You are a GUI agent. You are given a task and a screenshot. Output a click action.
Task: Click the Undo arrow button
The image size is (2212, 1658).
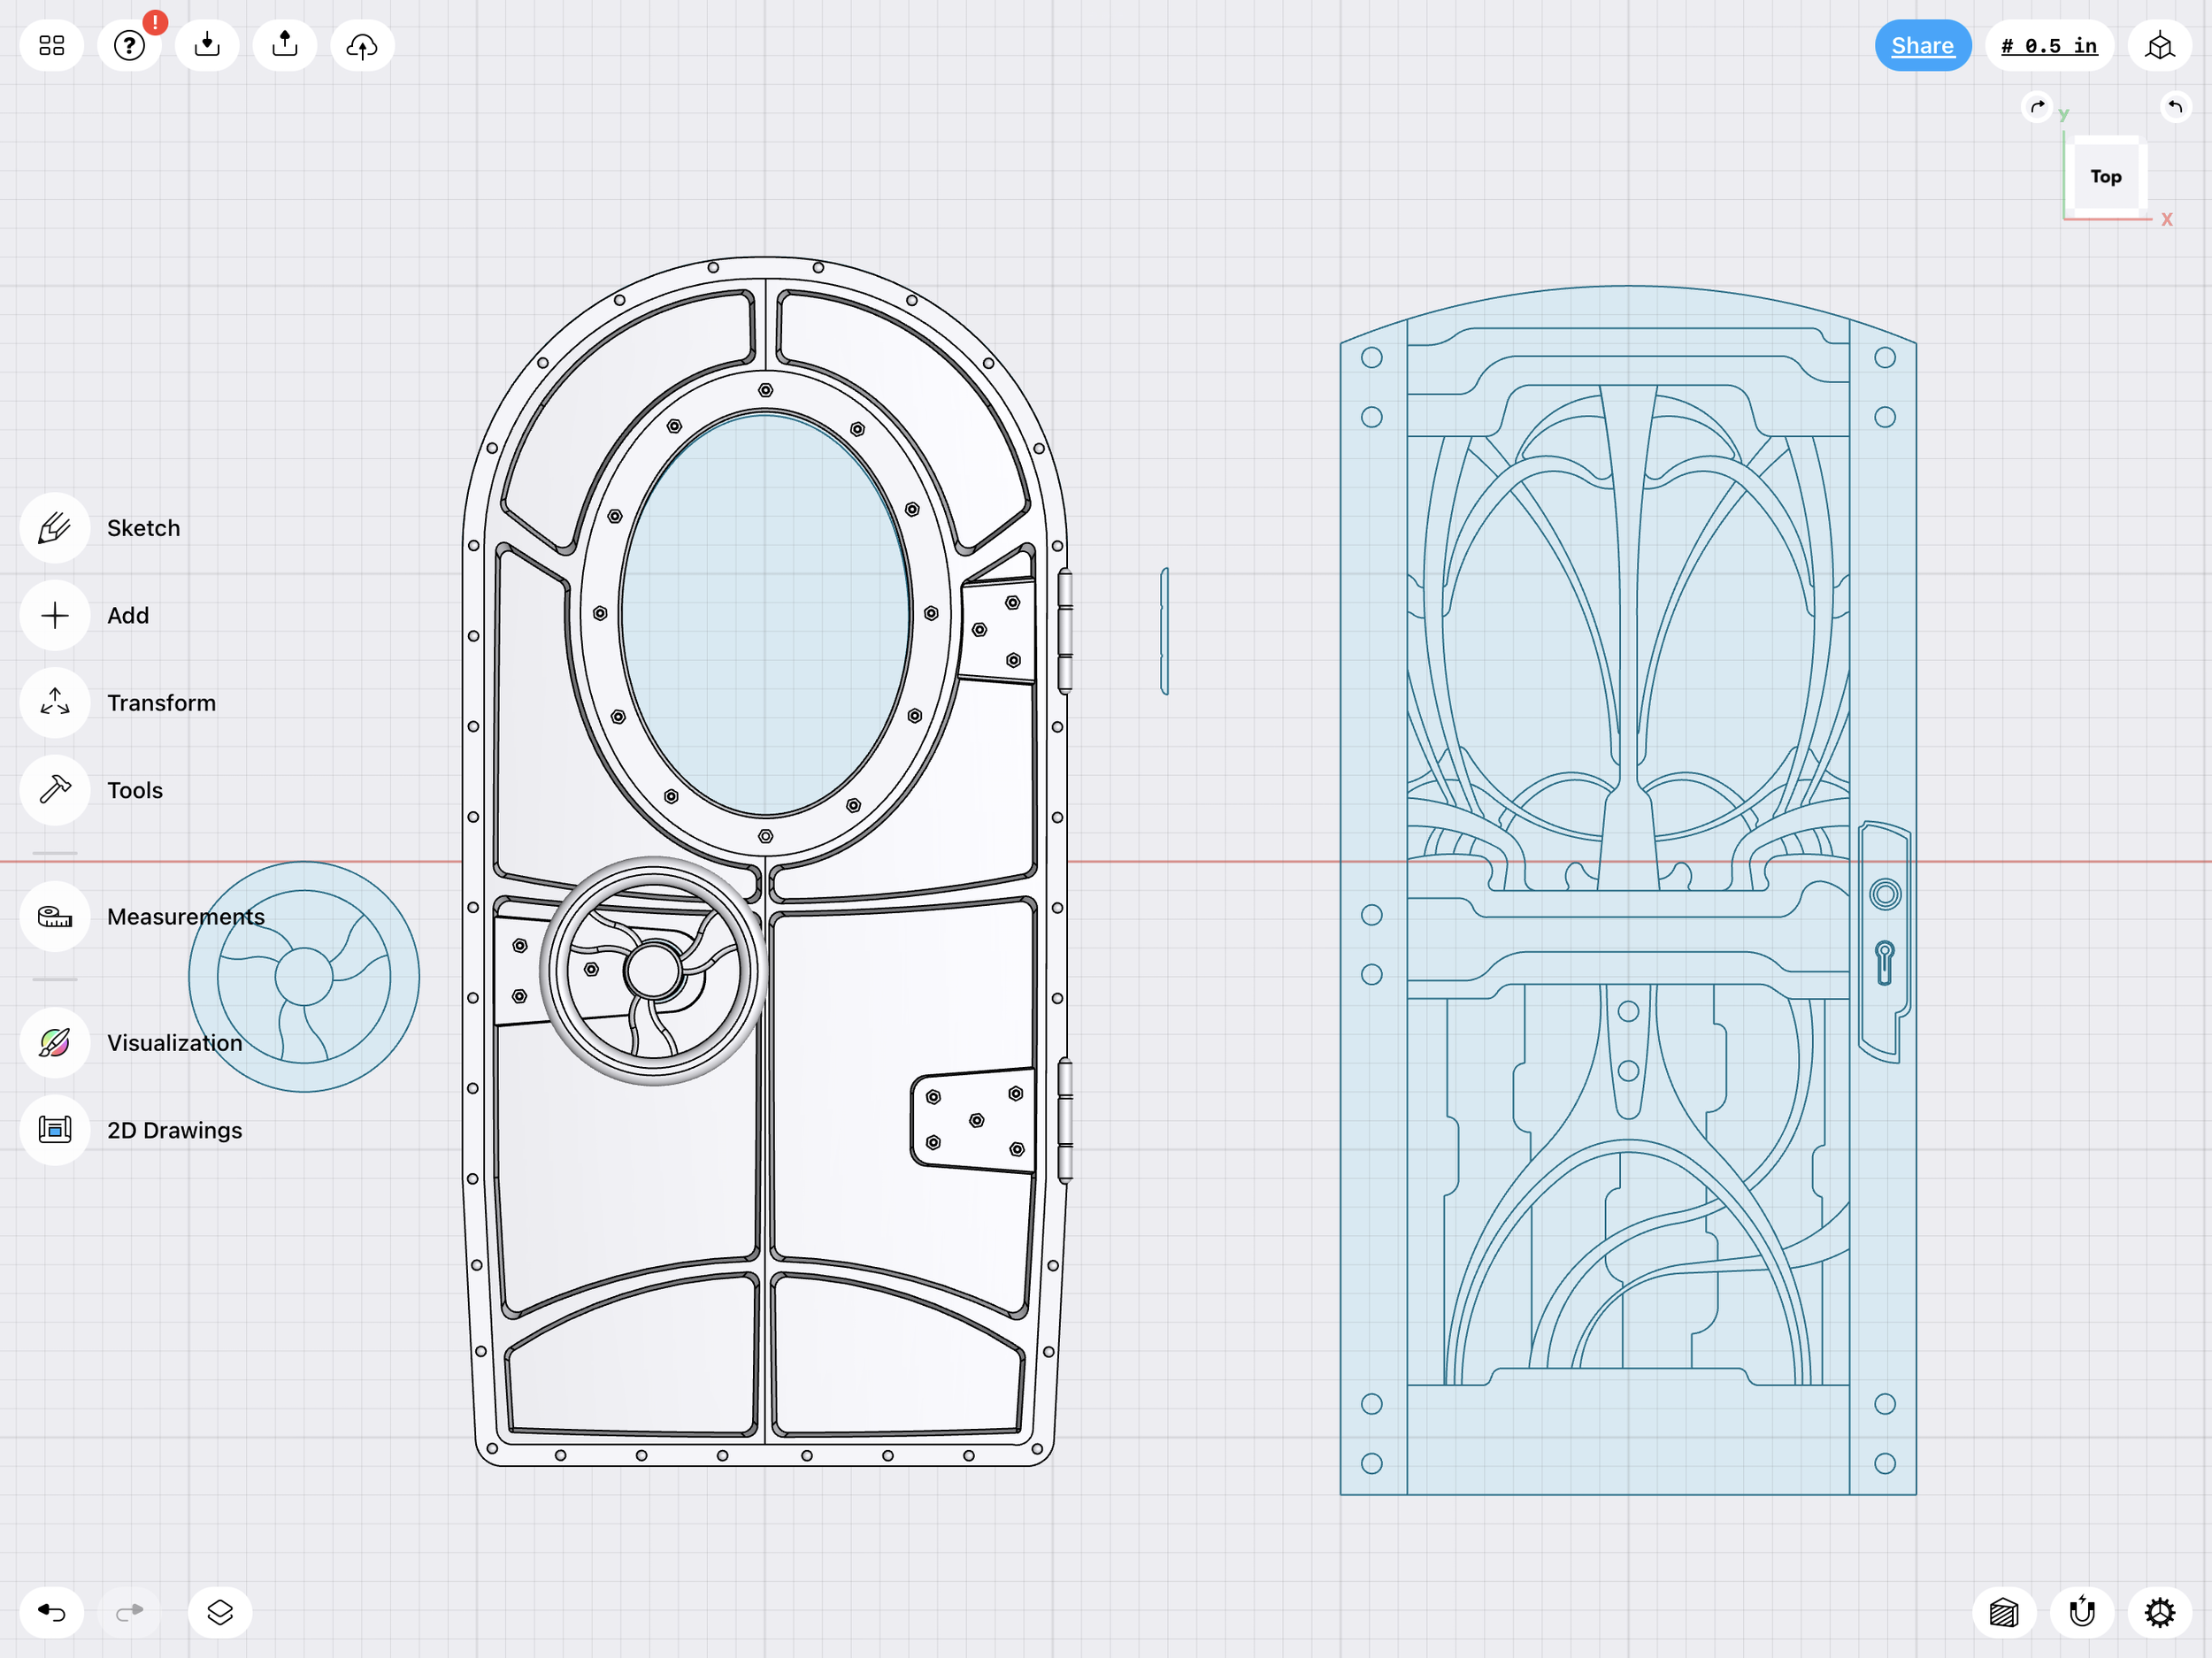click(x=52, y=1612)
